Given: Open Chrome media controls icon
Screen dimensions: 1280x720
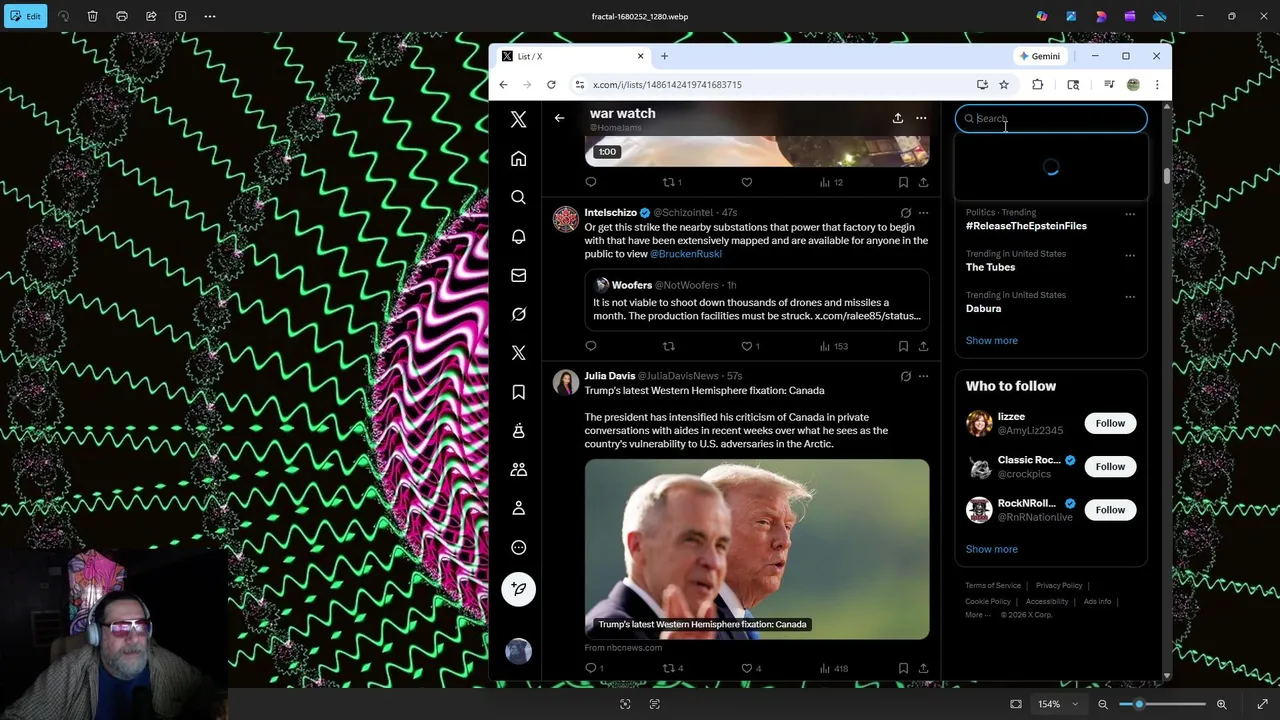Looking at the screenshot, I should point(1109,85).
